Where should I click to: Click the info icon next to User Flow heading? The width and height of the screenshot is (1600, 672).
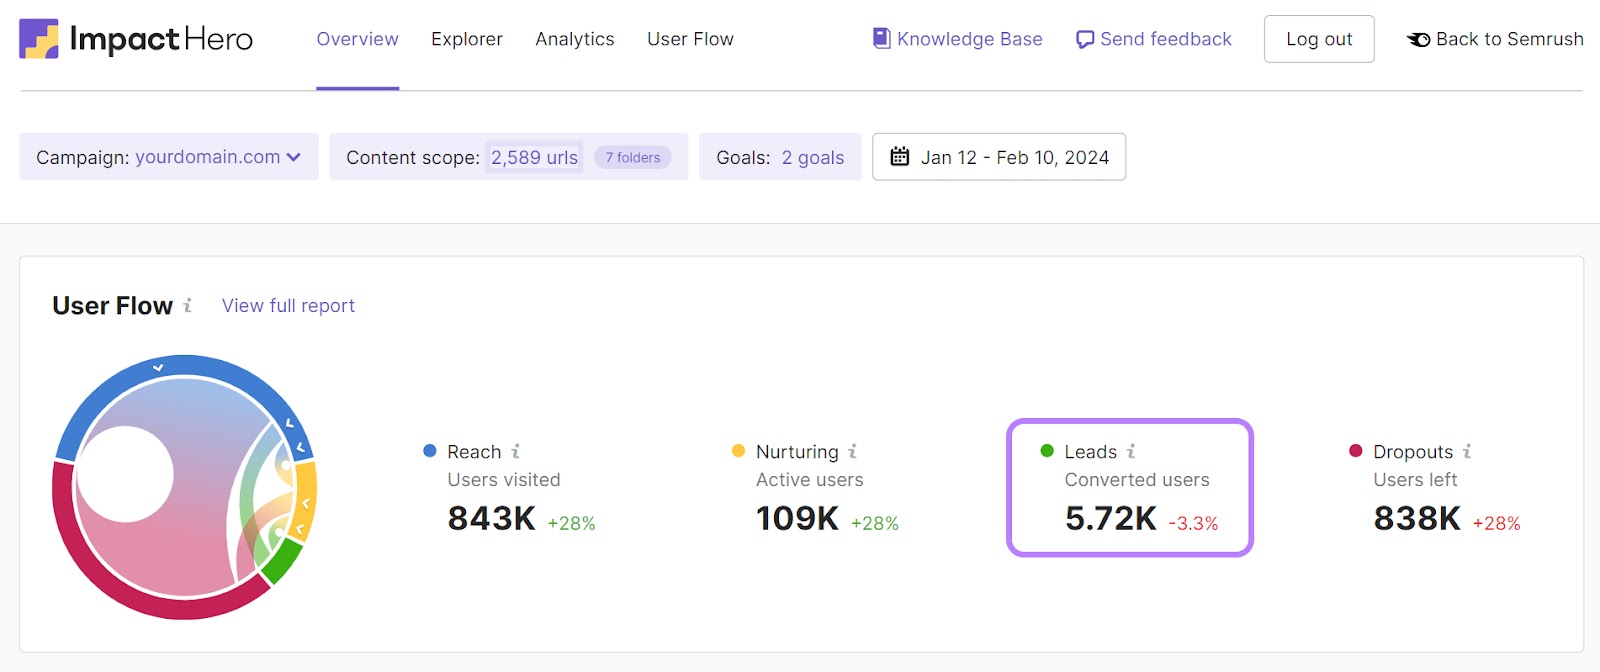tap(187, 306)
